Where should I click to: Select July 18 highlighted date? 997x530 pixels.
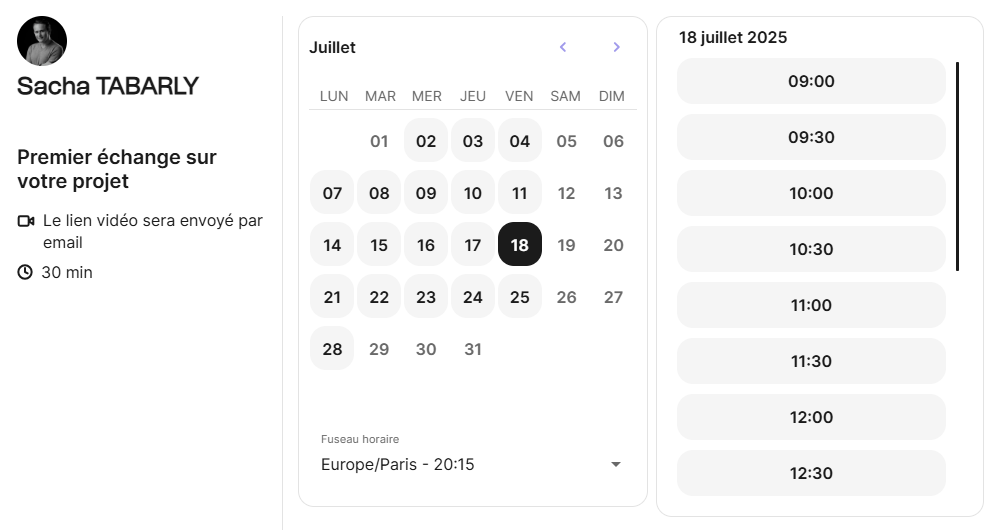(519, 245)
